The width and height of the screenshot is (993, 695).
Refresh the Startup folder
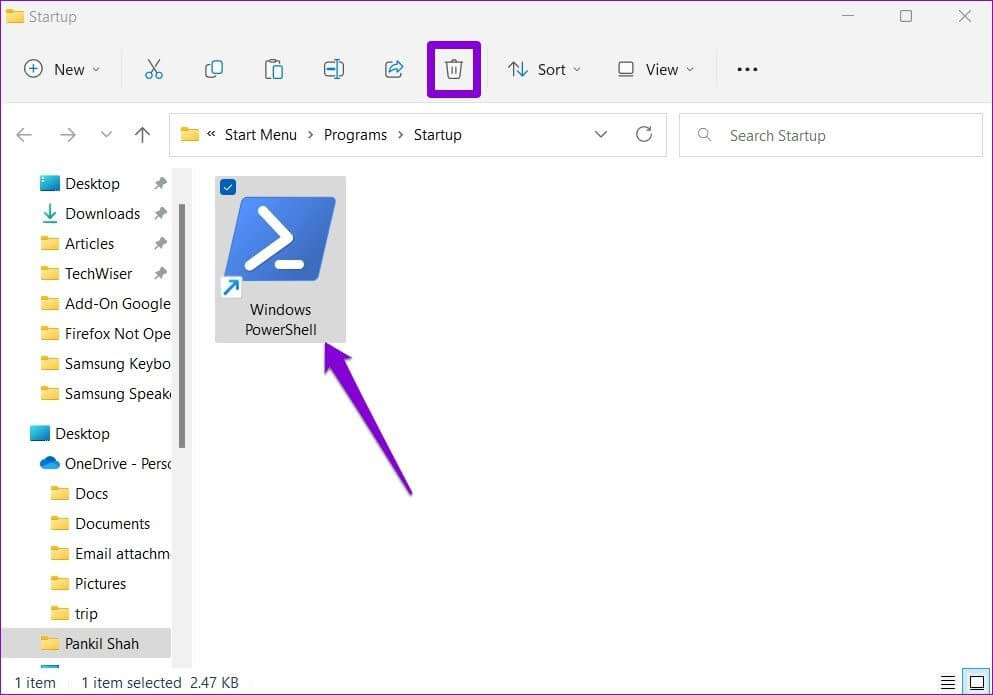644,134
